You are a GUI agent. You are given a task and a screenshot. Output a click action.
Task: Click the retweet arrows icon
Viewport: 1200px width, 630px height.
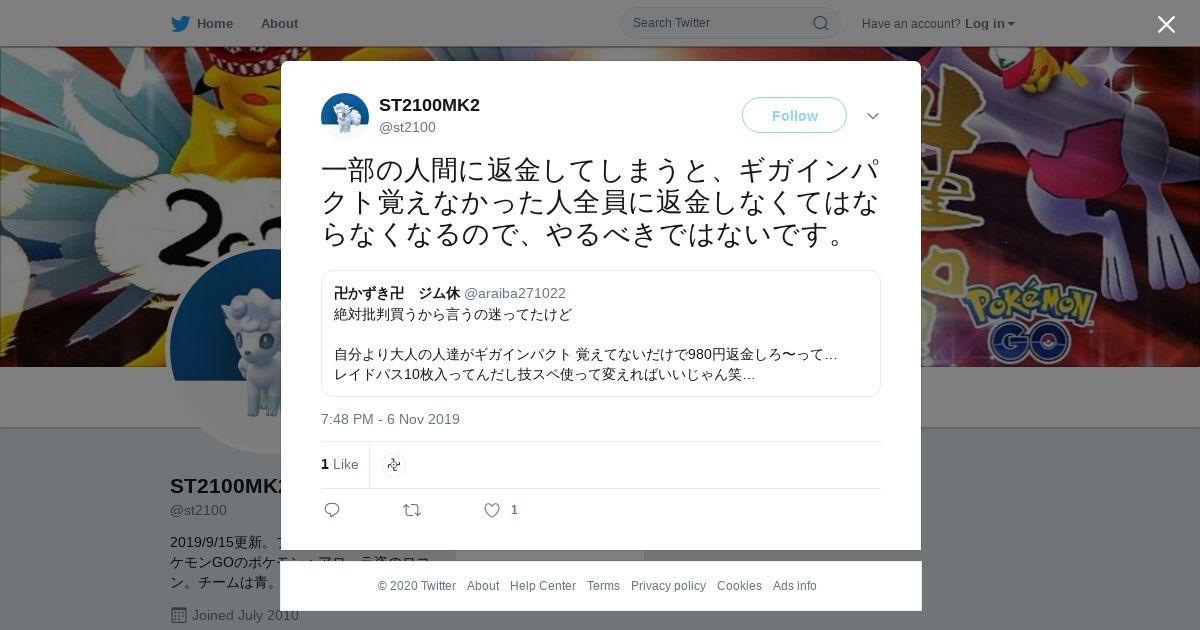point(412,510)
